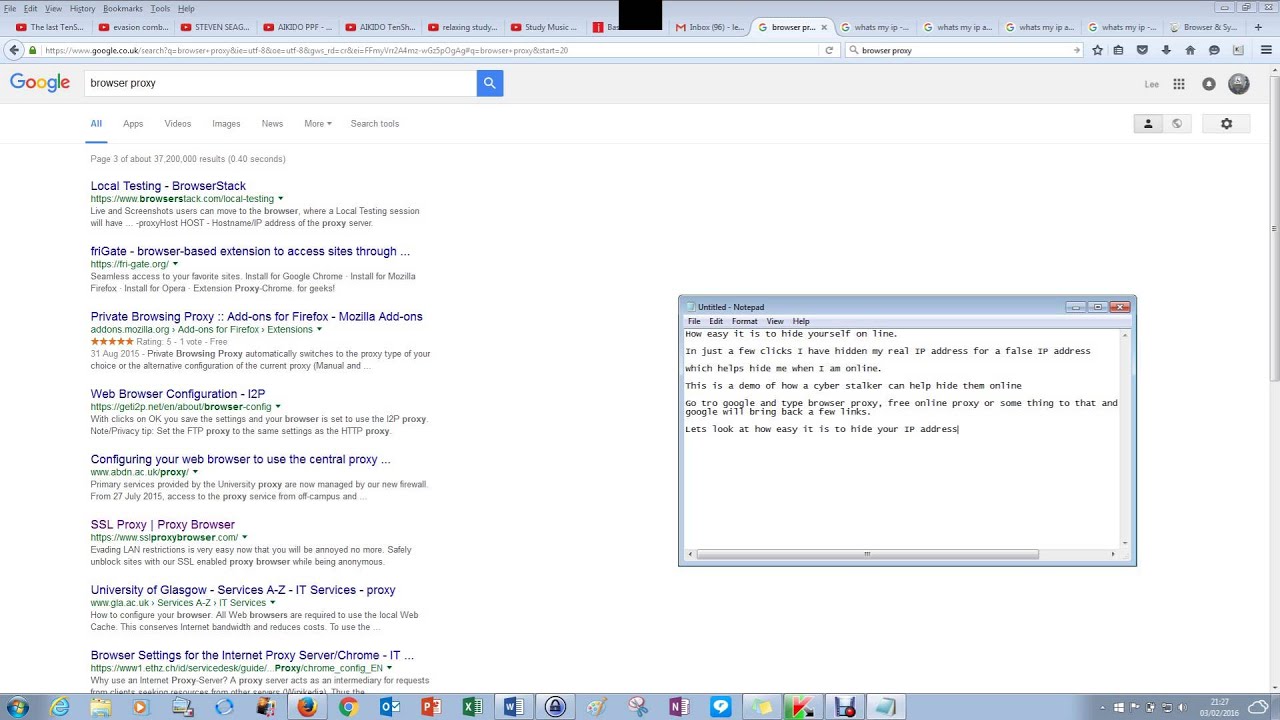1280x720 pixels.
Task: Open Firefox History menu
Action: [x=82, y=8]
